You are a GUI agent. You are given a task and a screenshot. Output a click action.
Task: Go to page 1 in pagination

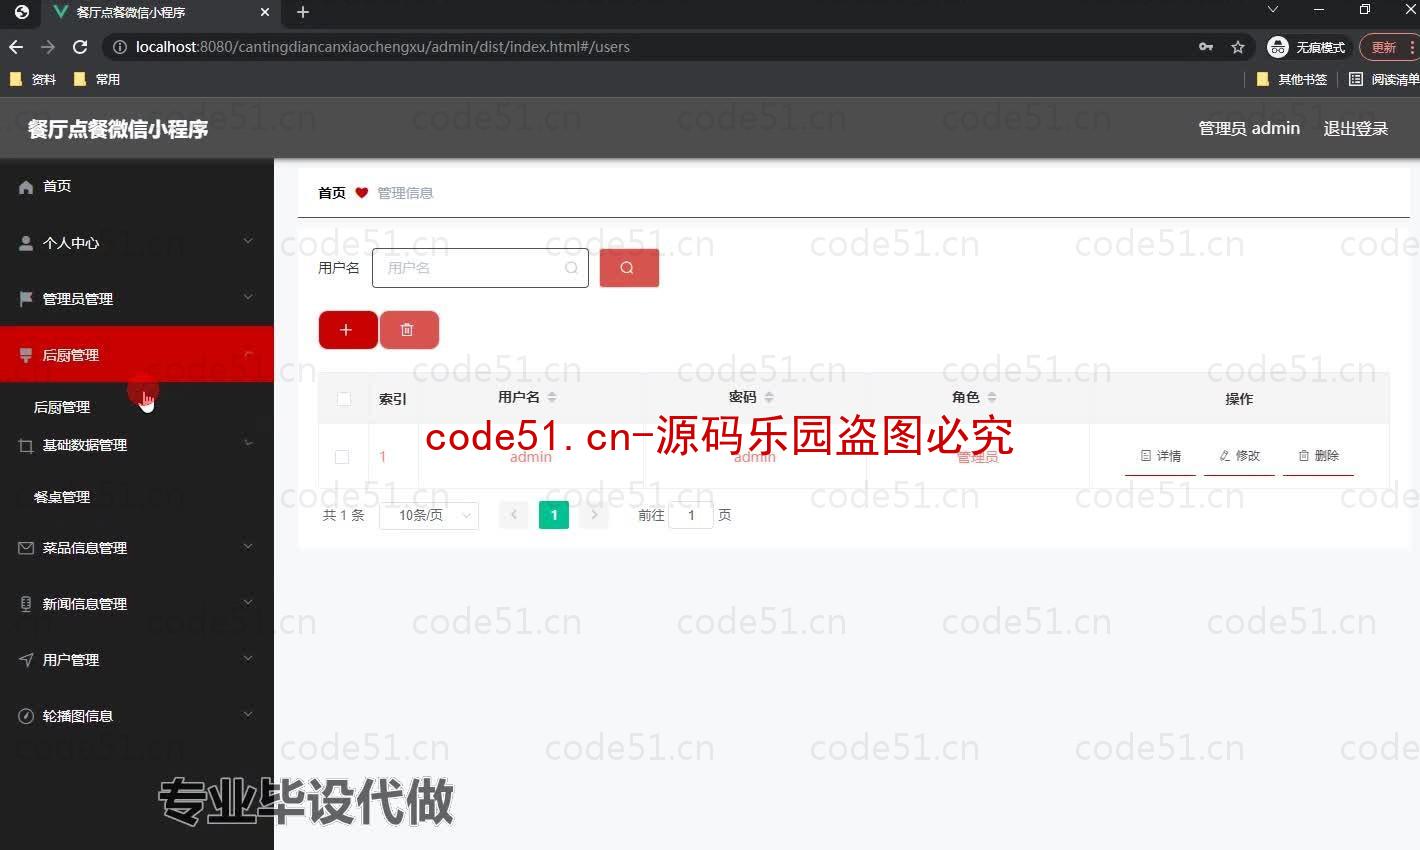point(554,515)
